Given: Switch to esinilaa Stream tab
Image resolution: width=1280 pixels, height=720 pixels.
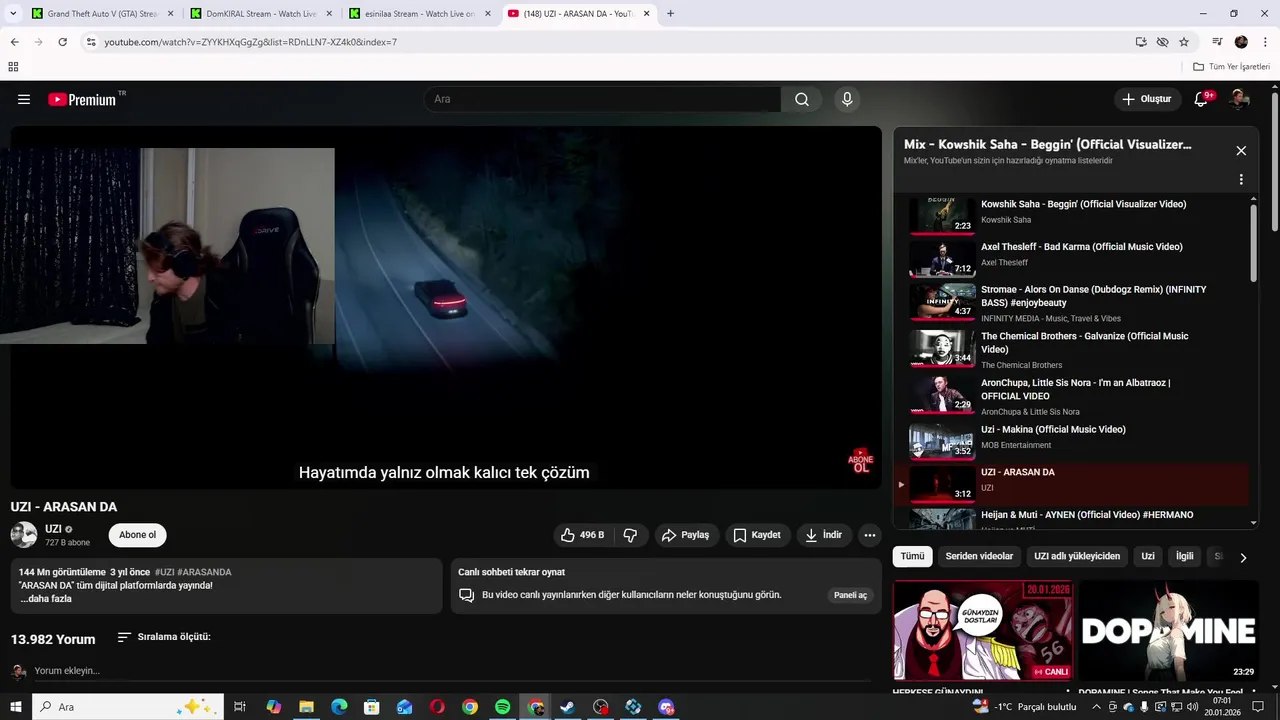Looking at the screenshot, I should pyautogui.click(x=420, y=14).
